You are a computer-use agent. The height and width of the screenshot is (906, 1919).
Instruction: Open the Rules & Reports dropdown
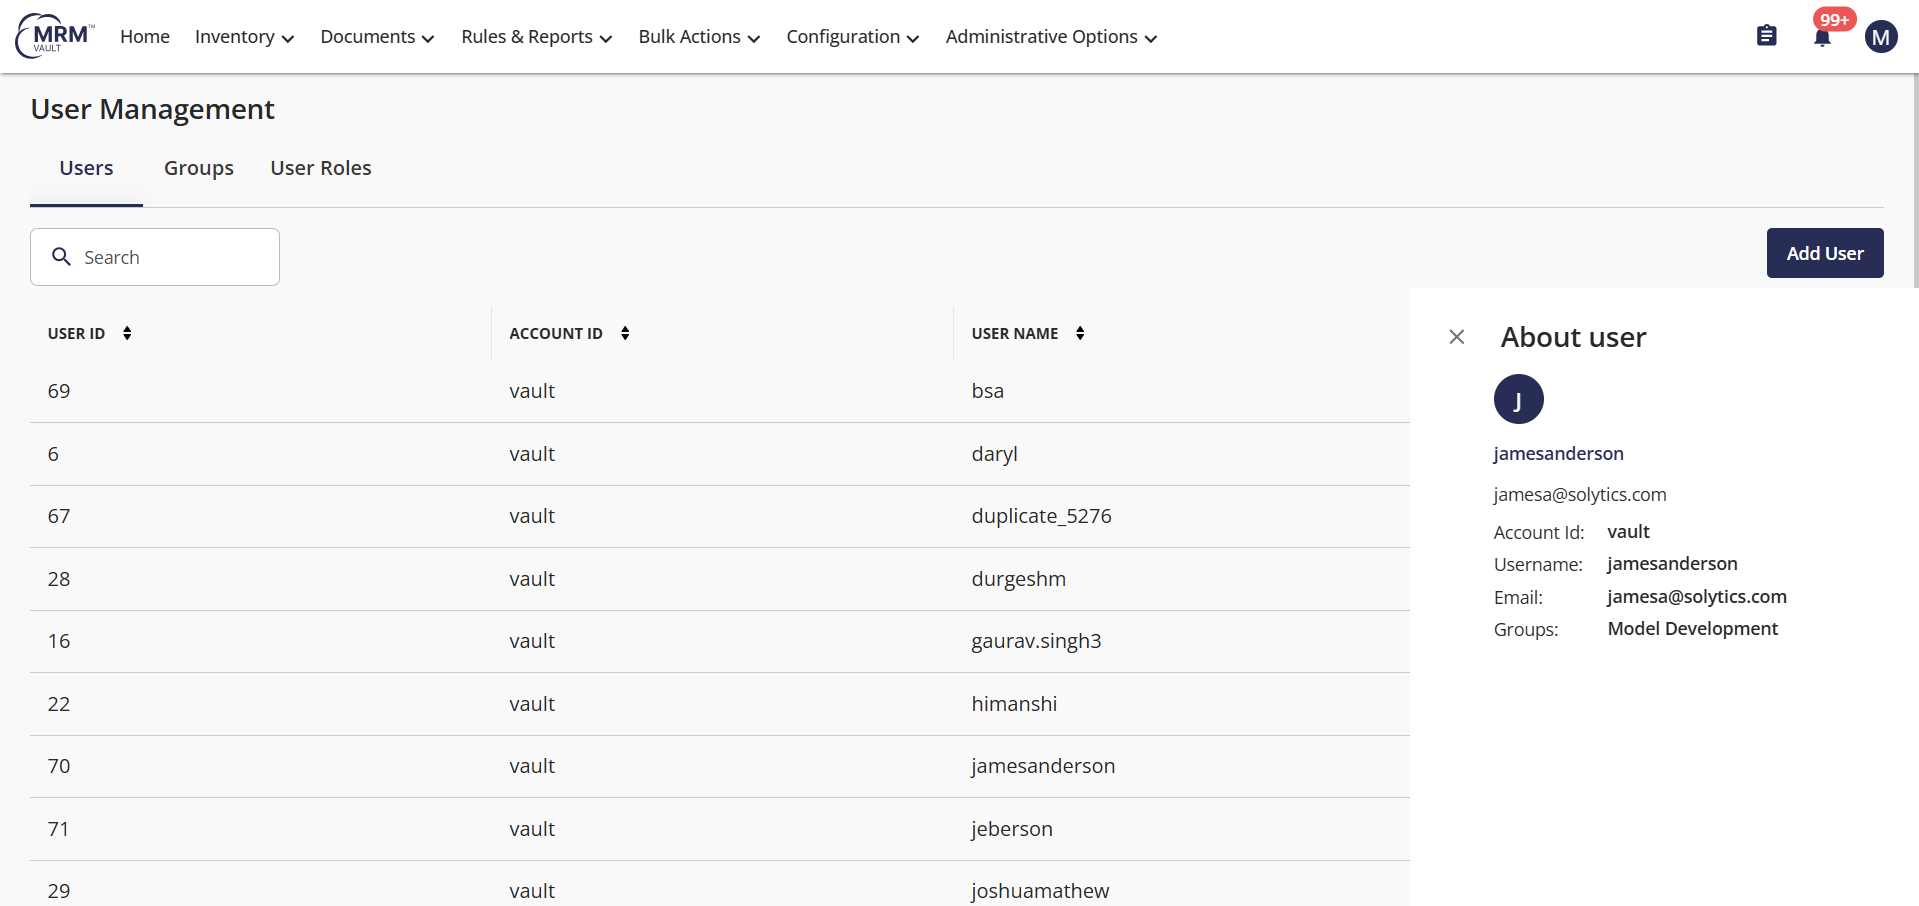(x=536, y=37)
